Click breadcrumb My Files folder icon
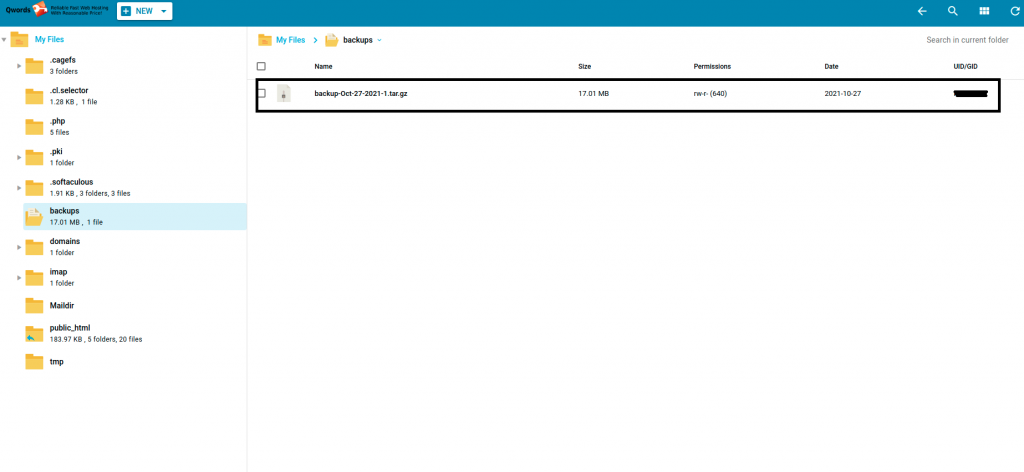This screenshot has height=472, width=1024. pyautogui.click(x=264, y=40)
